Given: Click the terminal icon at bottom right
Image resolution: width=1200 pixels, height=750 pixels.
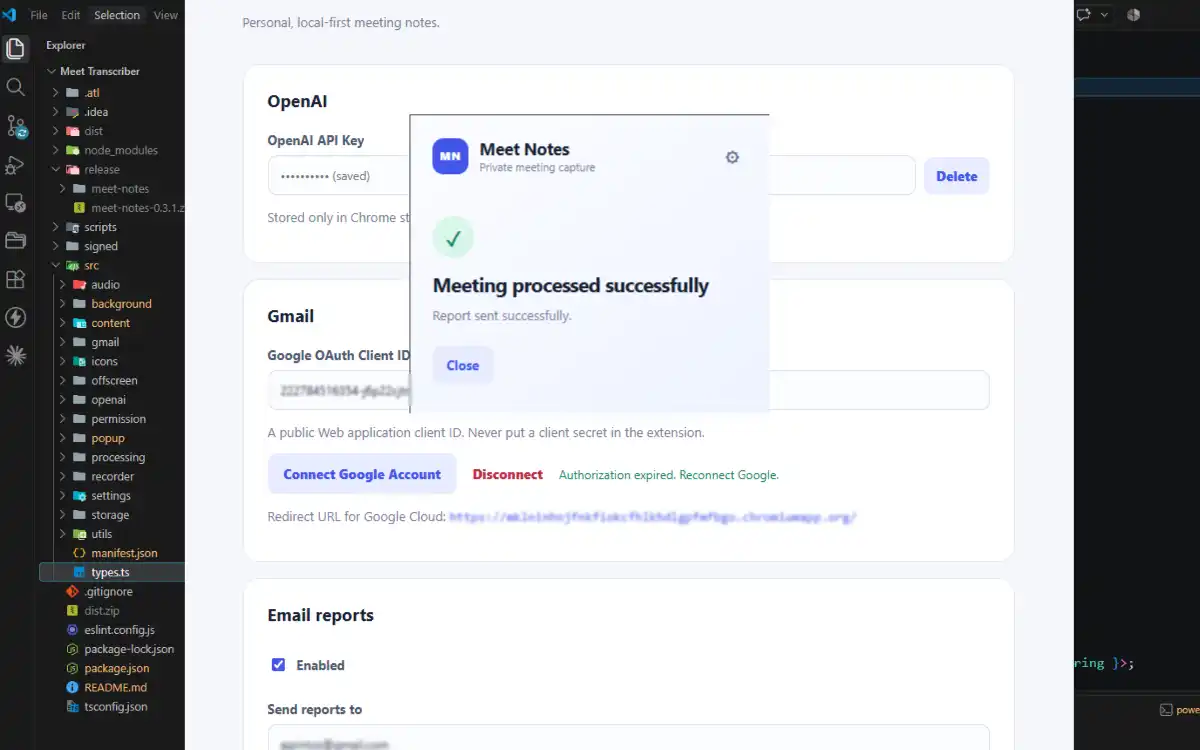Looking at the screenshot, I should (1166, 710).
